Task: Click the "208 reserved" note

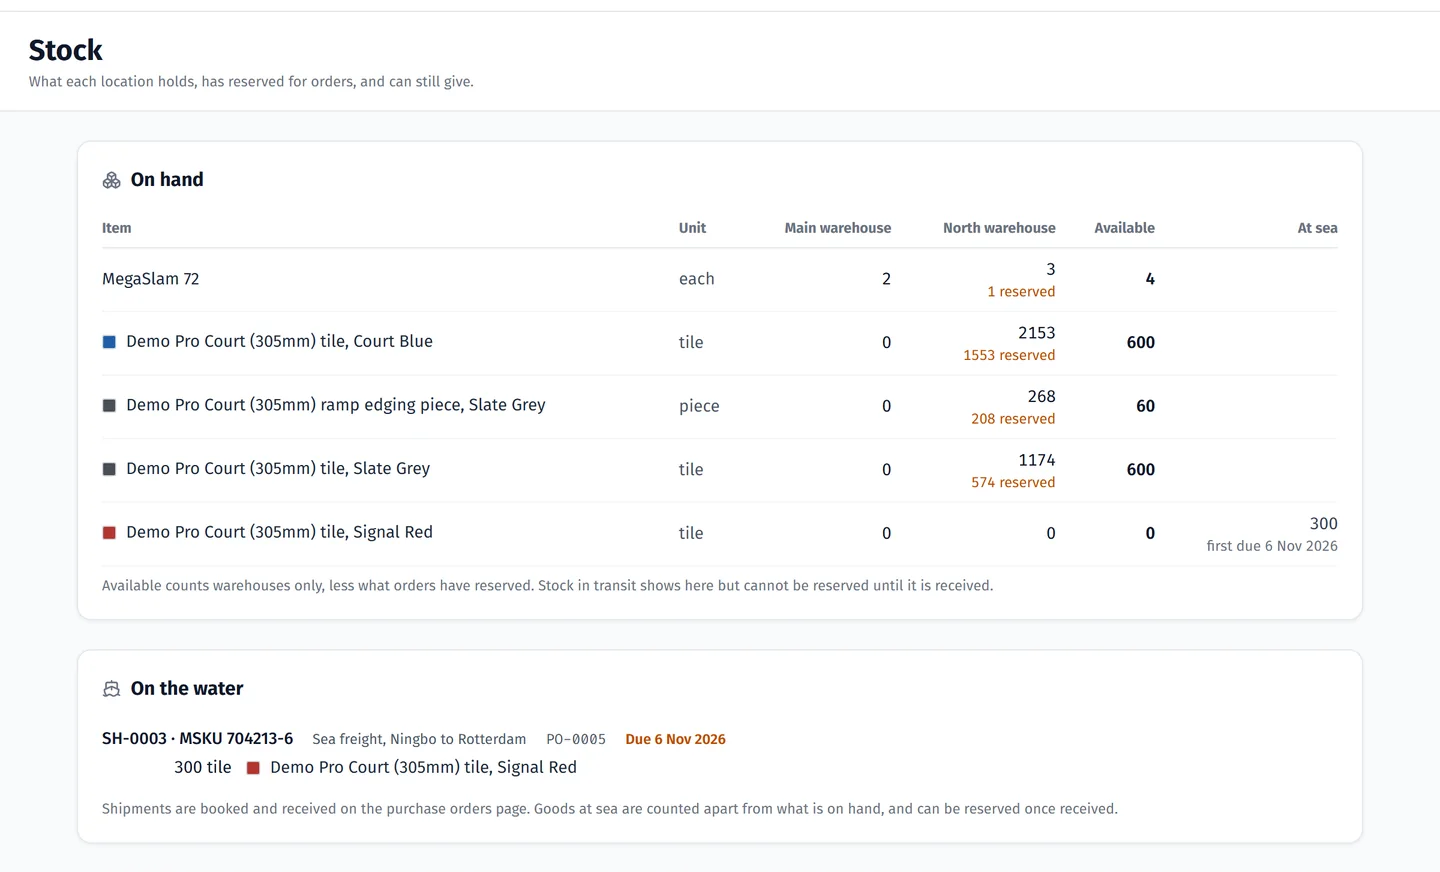Action: [x=1013, y=419]
